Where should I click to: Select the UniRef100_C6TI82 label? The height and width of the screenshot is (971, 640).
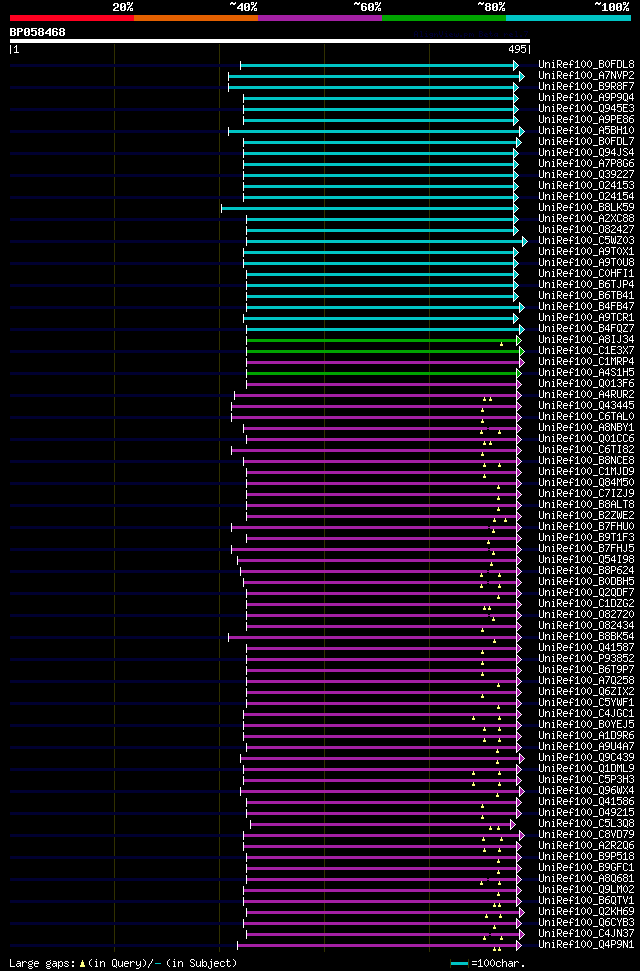coord(586,450)
